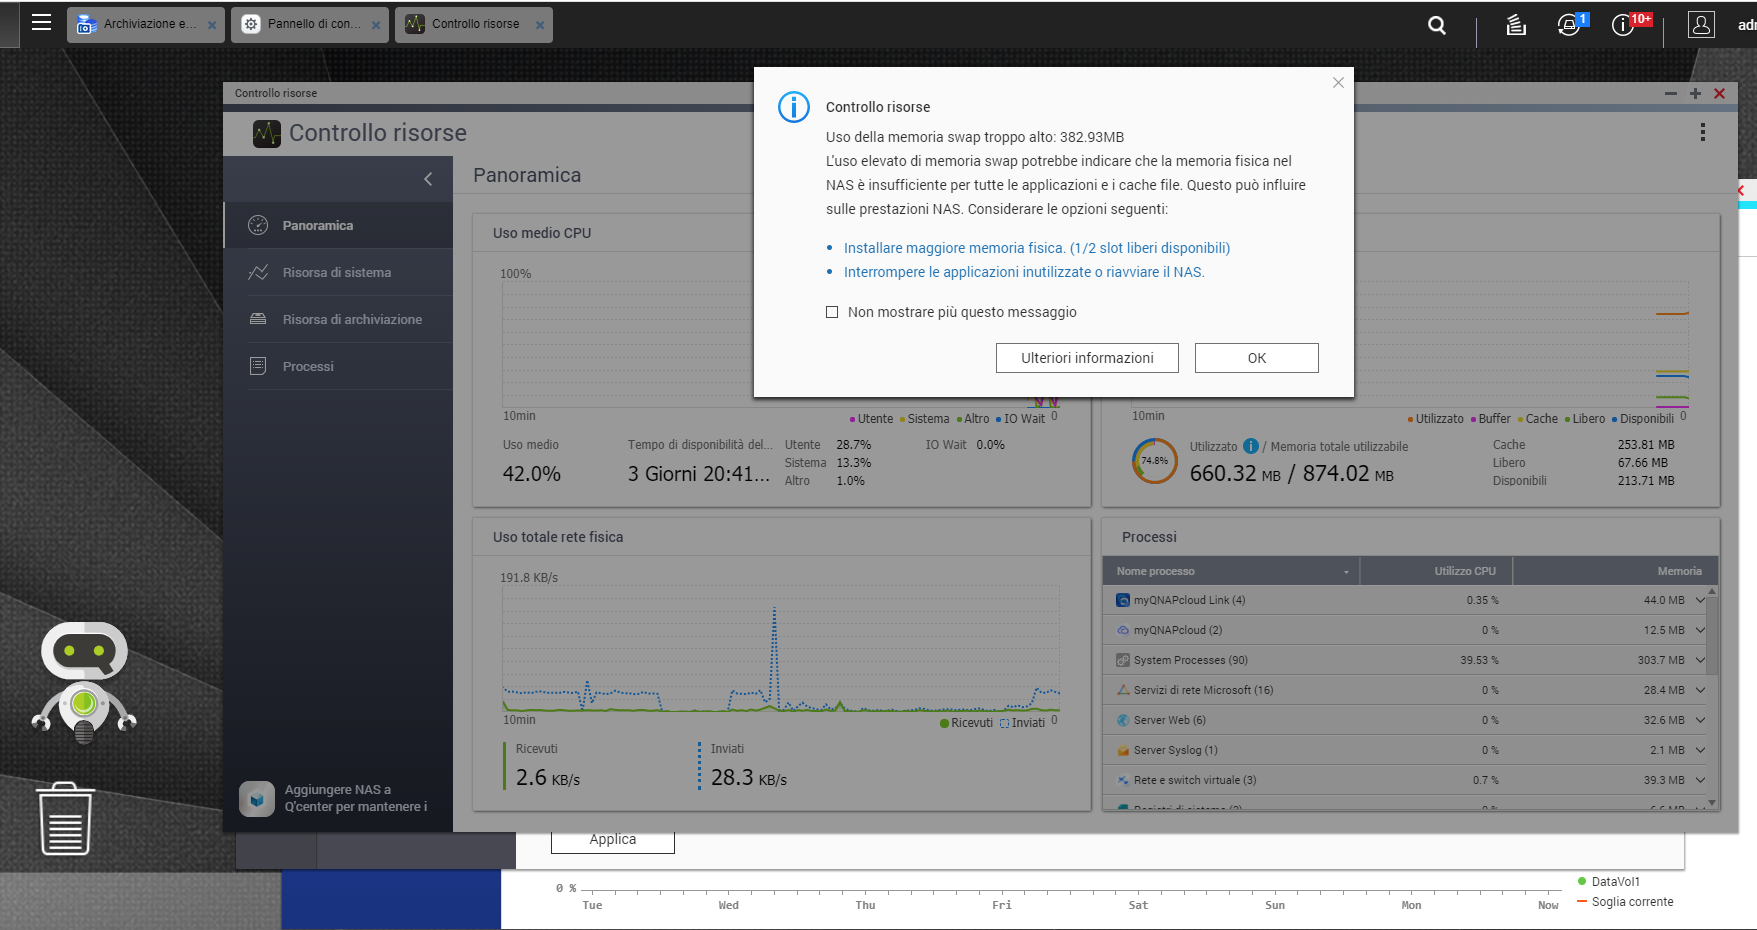Image resolution: width=1757 pixels, height=930 pixels.
Task: Click the process list vertical scrollbar
Action: (x=1711, y=640)
